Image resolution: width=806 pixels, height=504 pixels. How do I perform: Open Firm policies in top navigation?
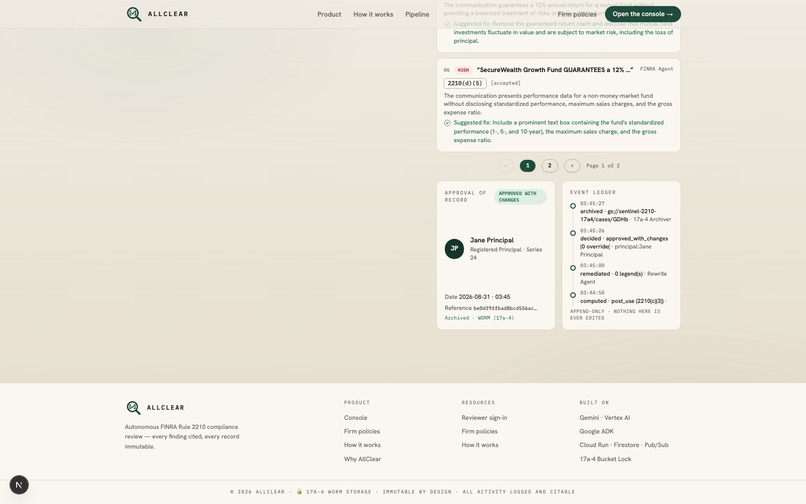point(577,14)
